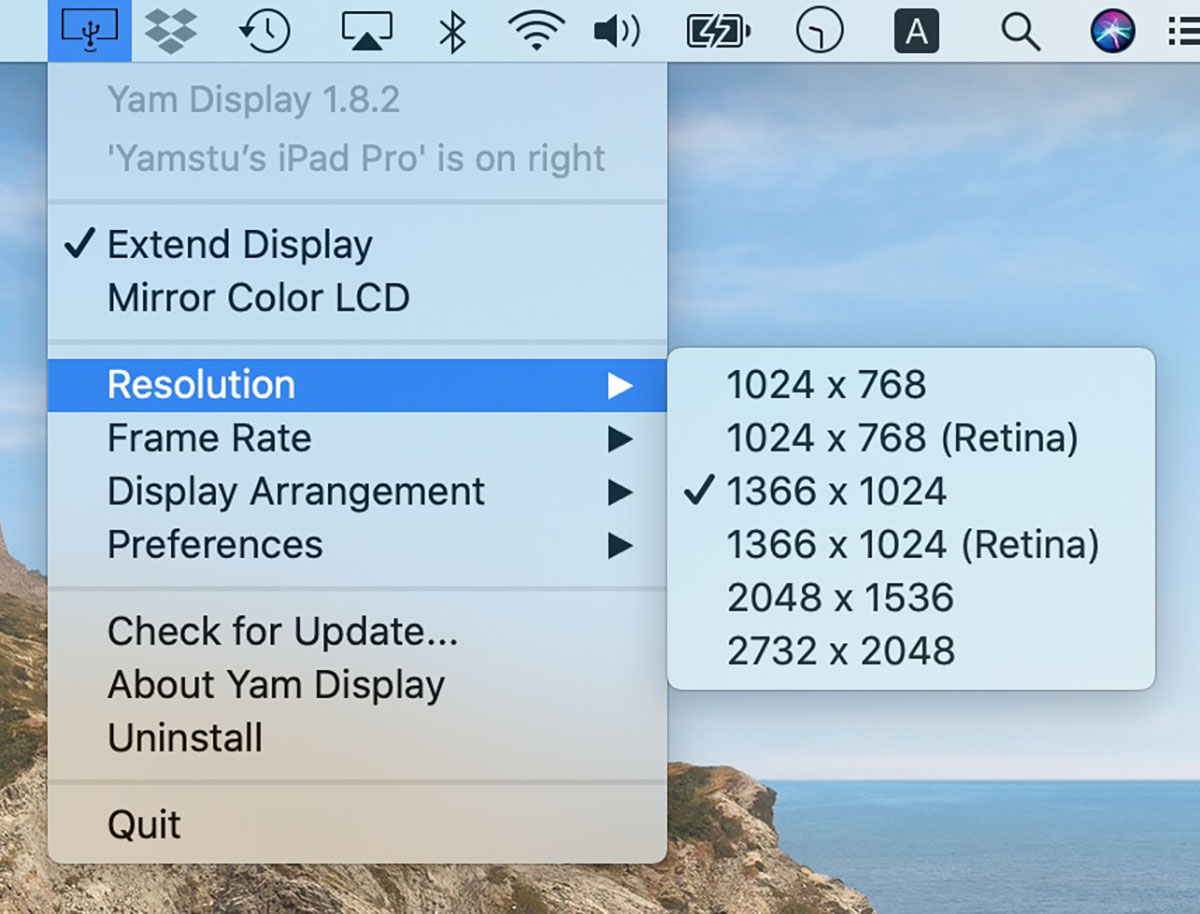Click Check for Update...

tap(282, 632)
